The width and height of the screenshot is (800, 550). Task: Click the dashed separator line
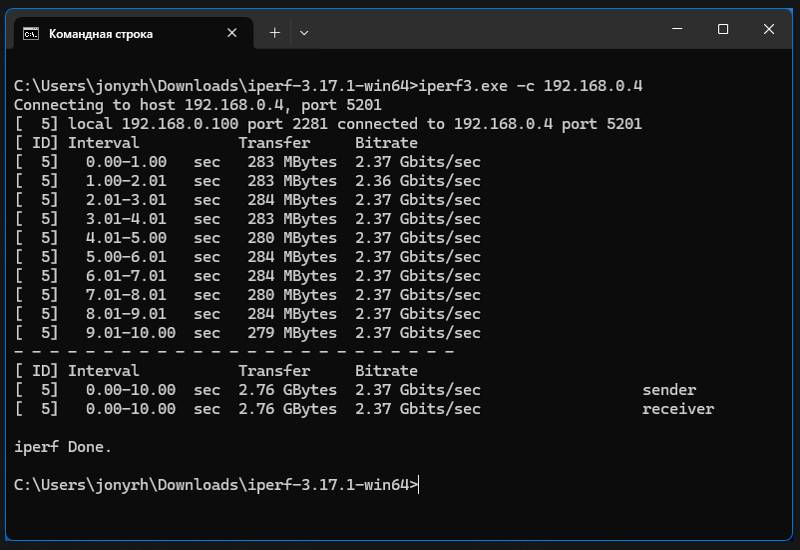click(x=234, y=352)
